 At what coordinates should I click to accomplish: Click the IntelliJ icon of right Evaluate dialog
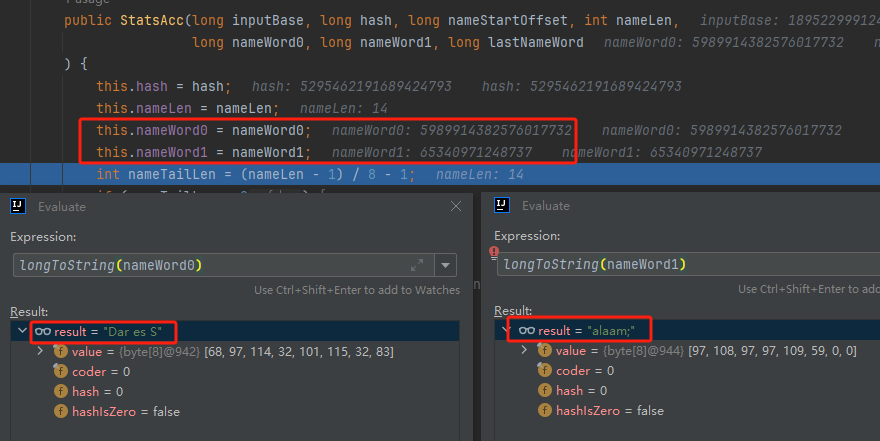[502, 205]
